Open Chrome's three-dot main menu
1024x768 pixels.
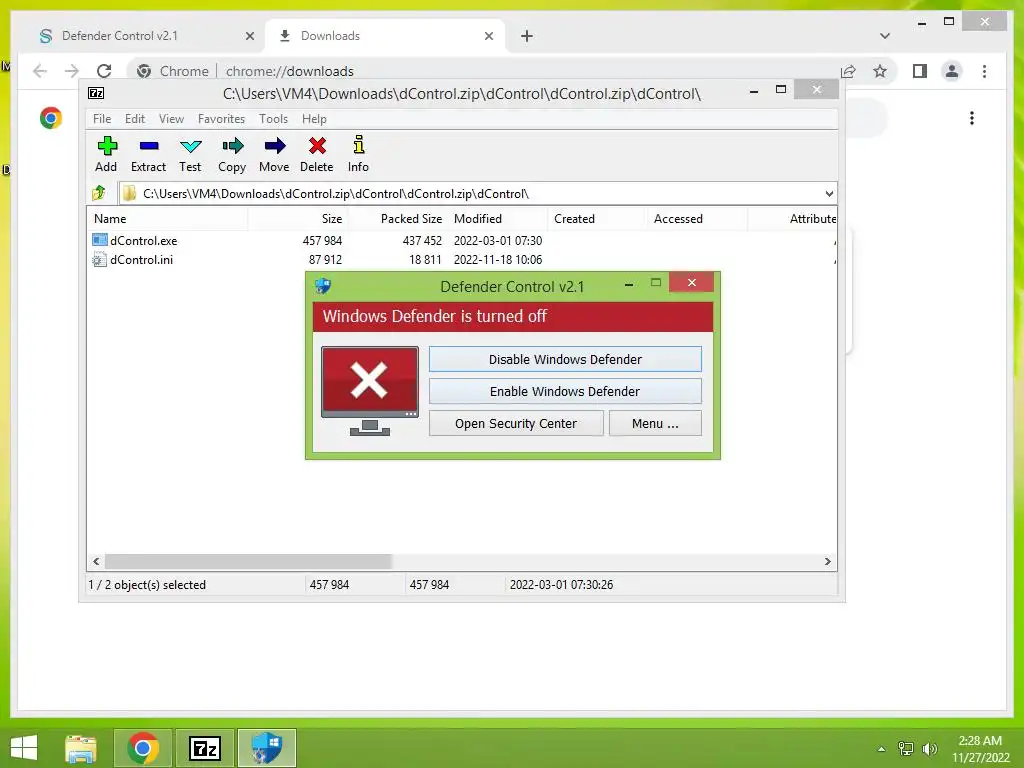[x=984, y=71]
